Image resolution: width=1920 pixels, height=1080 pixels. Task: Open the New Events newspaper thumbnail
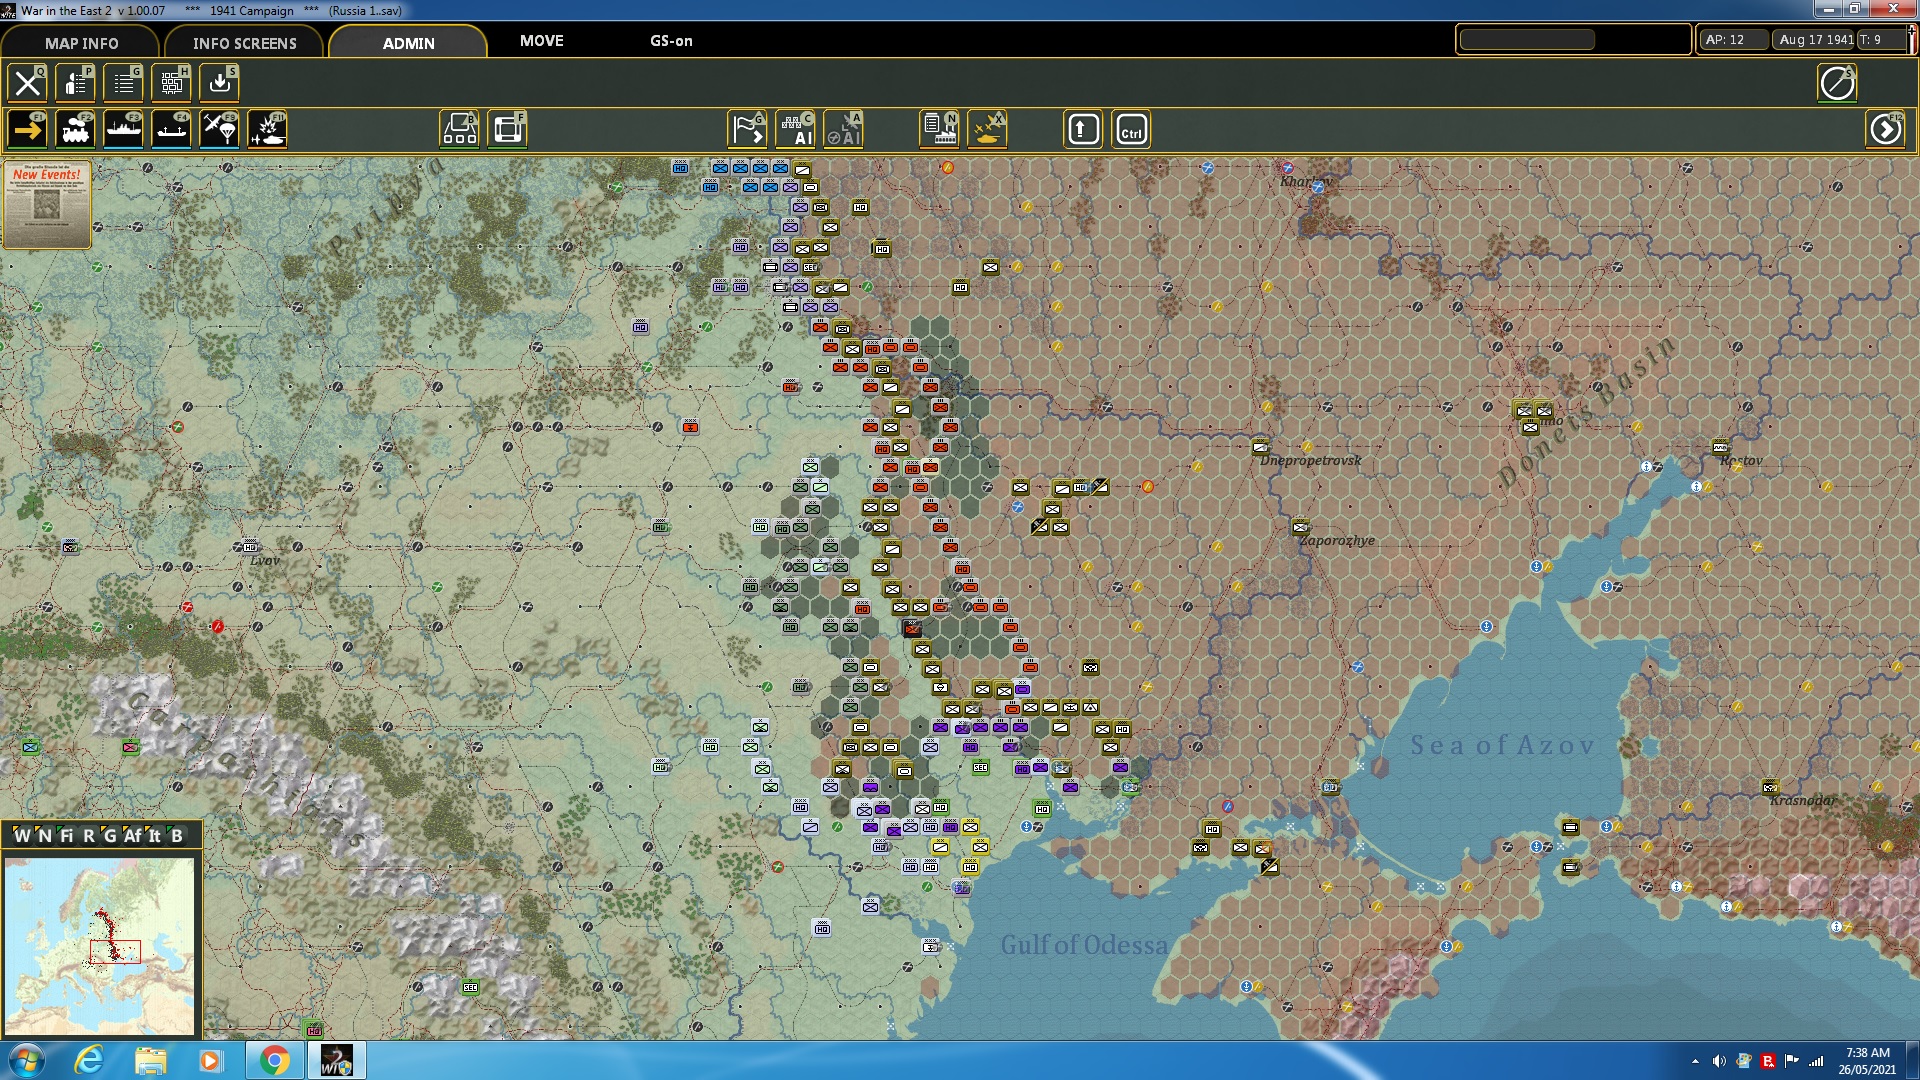pos(47,204)
